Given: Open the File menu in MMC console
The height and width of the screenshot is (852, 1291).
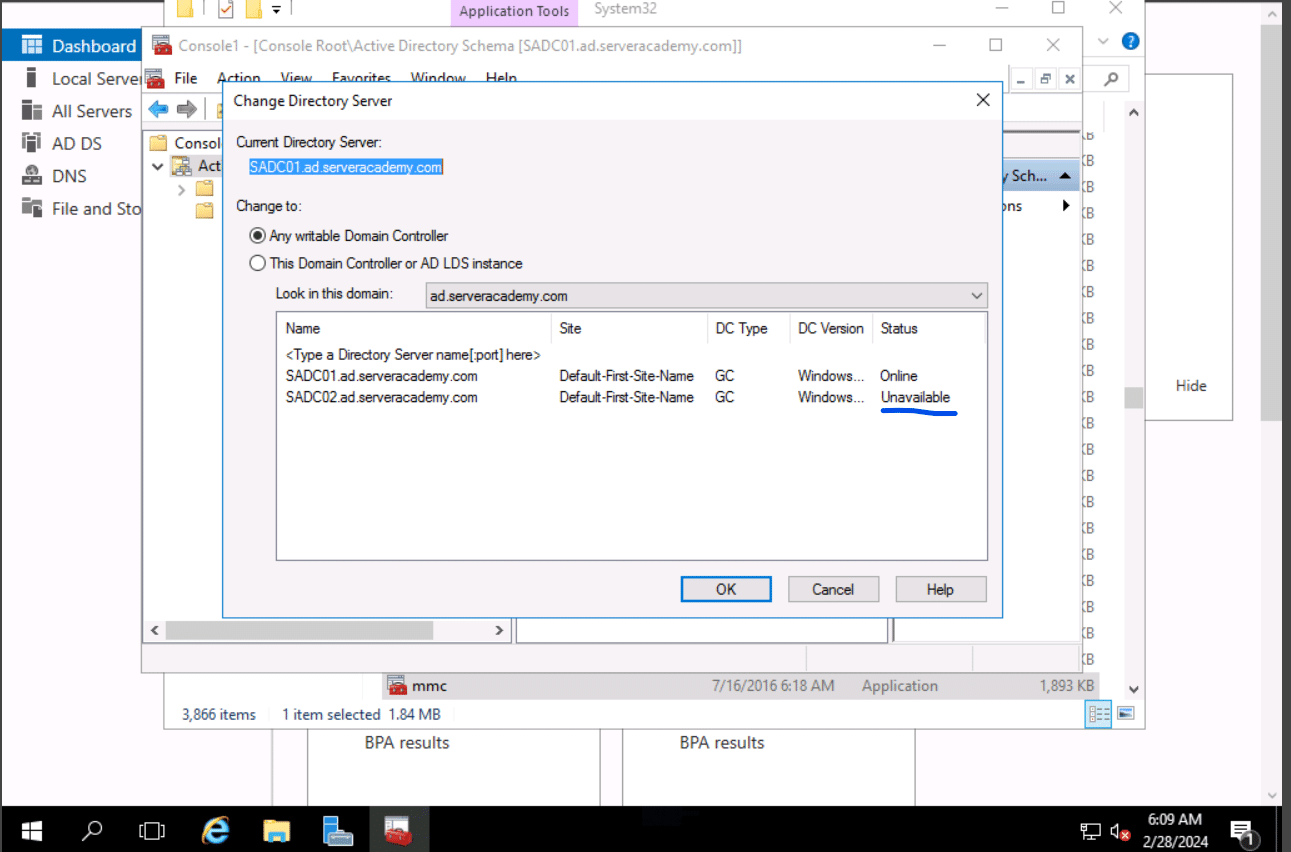Looking at the screenshot, I should [x=185, y=78].
